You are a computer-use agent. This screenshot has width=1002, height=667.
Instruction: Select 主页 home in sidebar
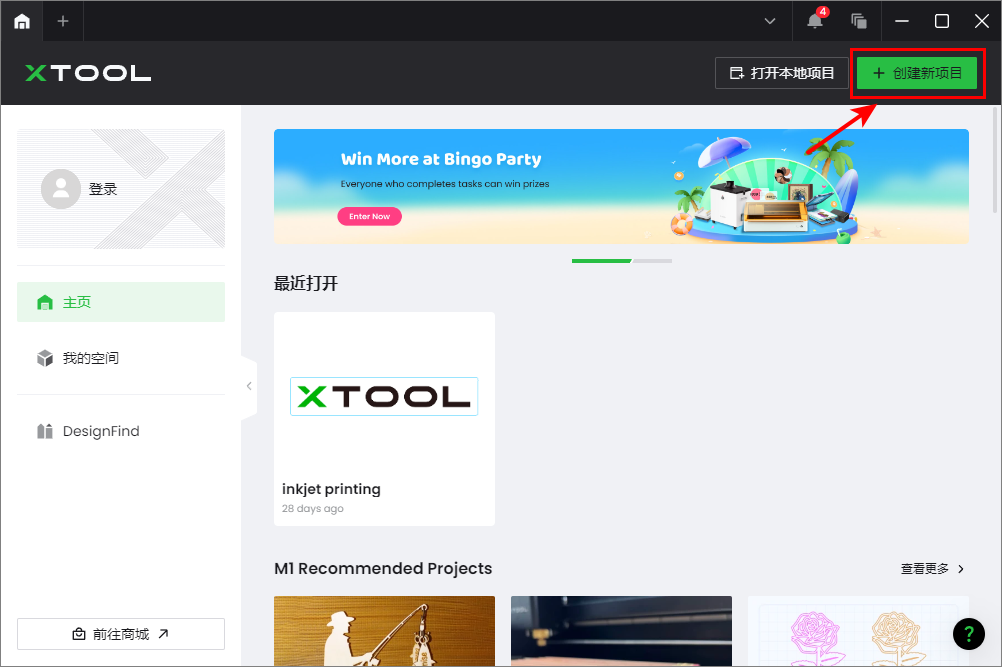(121, 302)
